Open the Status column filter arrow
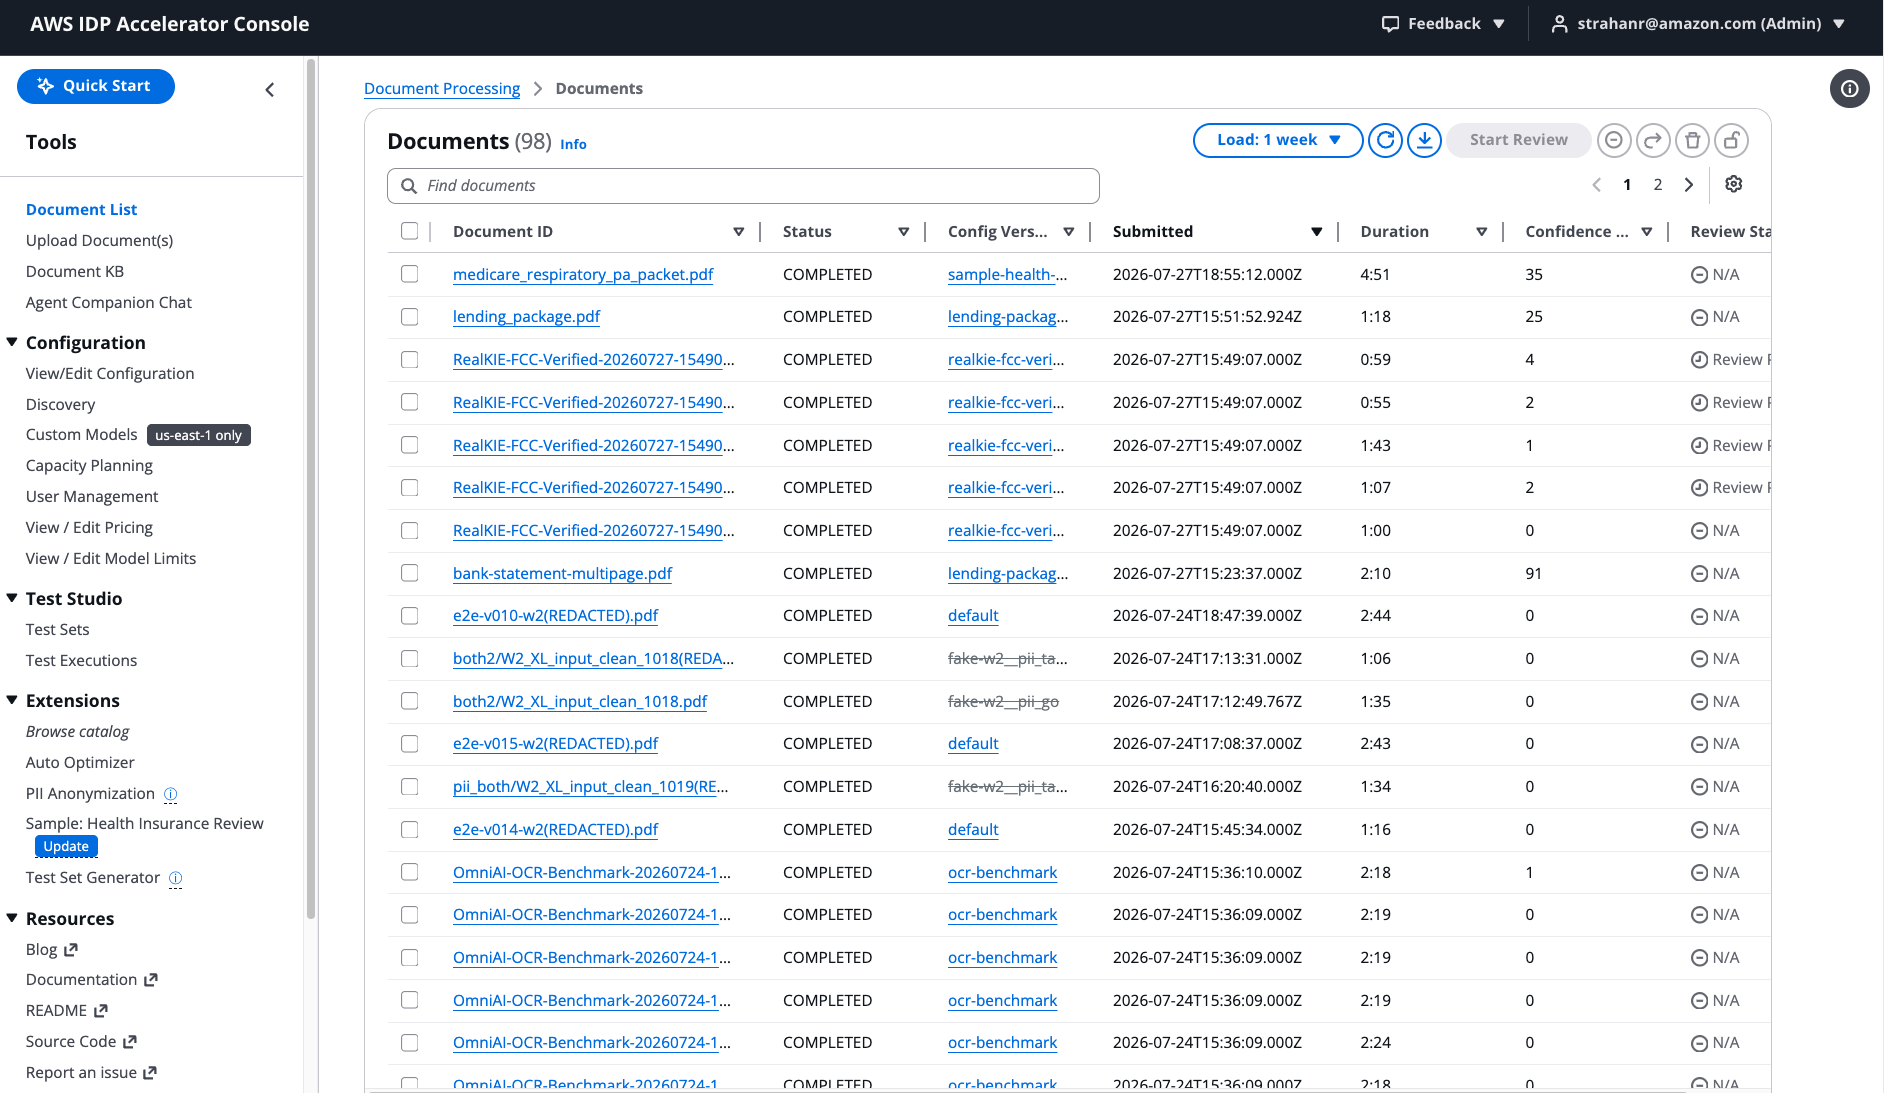The height and width of the screenshot is (1093, 1884). coord(904,232)
